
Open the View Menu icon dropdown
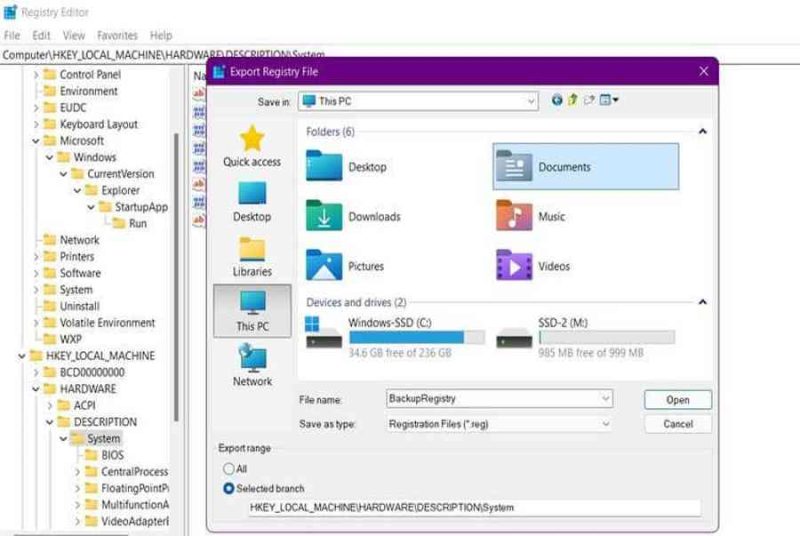pos(609,100)
